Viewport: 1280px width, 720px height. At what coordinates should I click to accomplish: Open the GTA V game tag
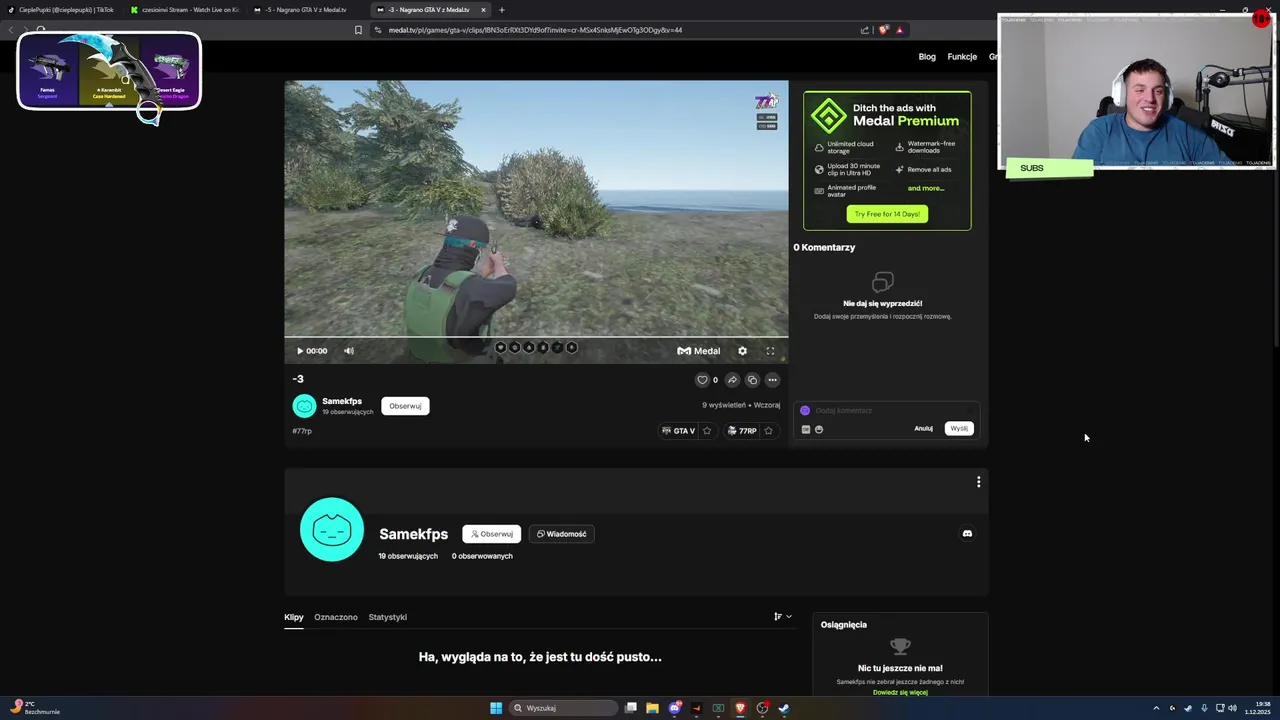(x=678, y=431)
